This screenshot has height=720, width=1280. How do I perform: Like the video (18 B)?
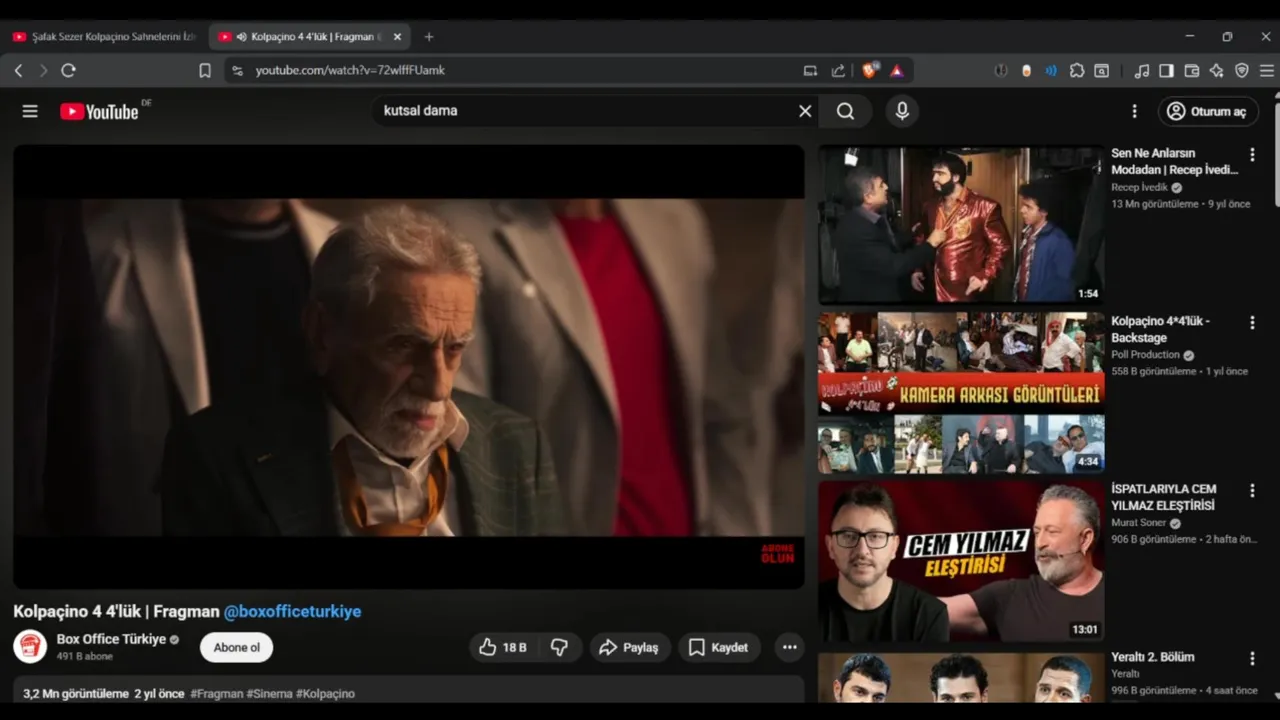tap(504, 647)
